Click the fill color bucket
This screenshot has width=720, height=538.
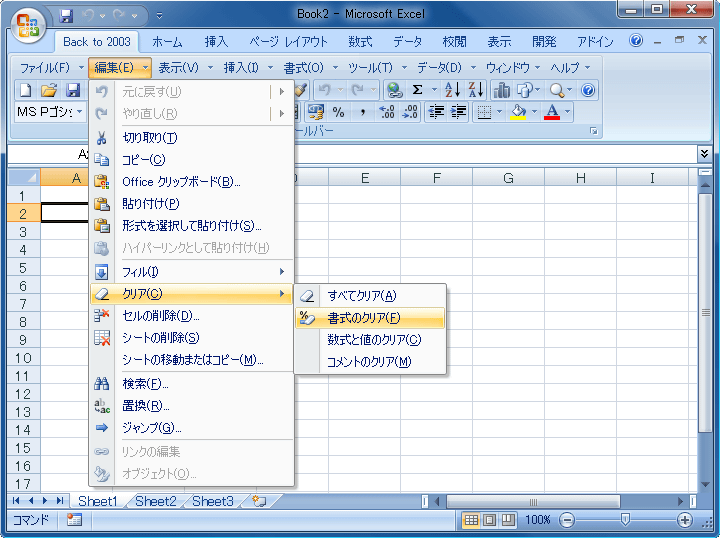[x=518, y=112]
